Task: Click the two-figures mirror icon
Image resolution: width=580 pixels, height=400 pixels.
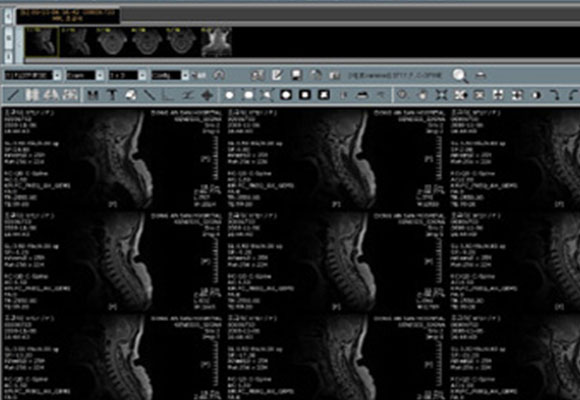Action: point(51,95)
